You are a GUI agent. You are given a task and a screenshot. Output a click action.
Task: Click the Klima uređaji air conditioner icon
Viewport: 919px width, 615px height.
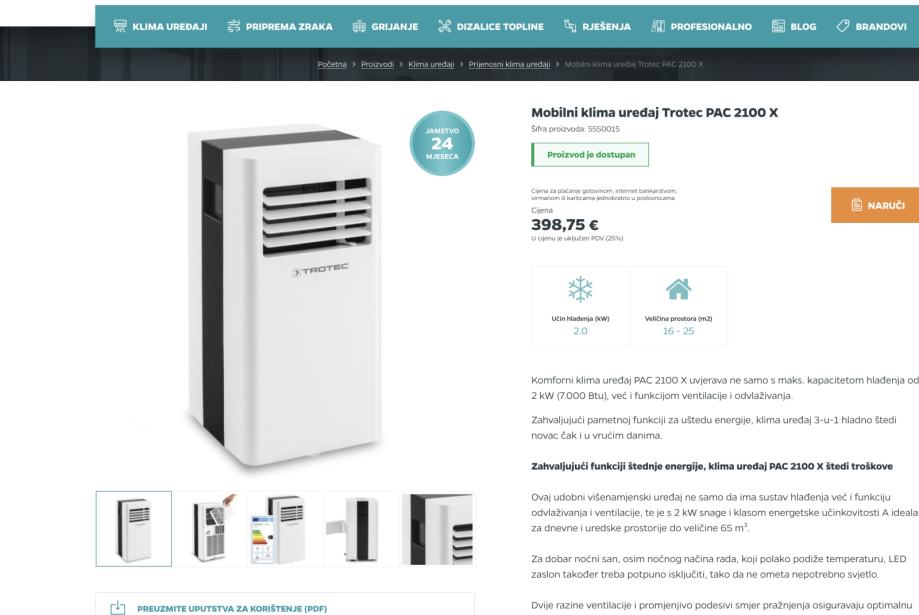pyautogui.click(x=120, y=26)
